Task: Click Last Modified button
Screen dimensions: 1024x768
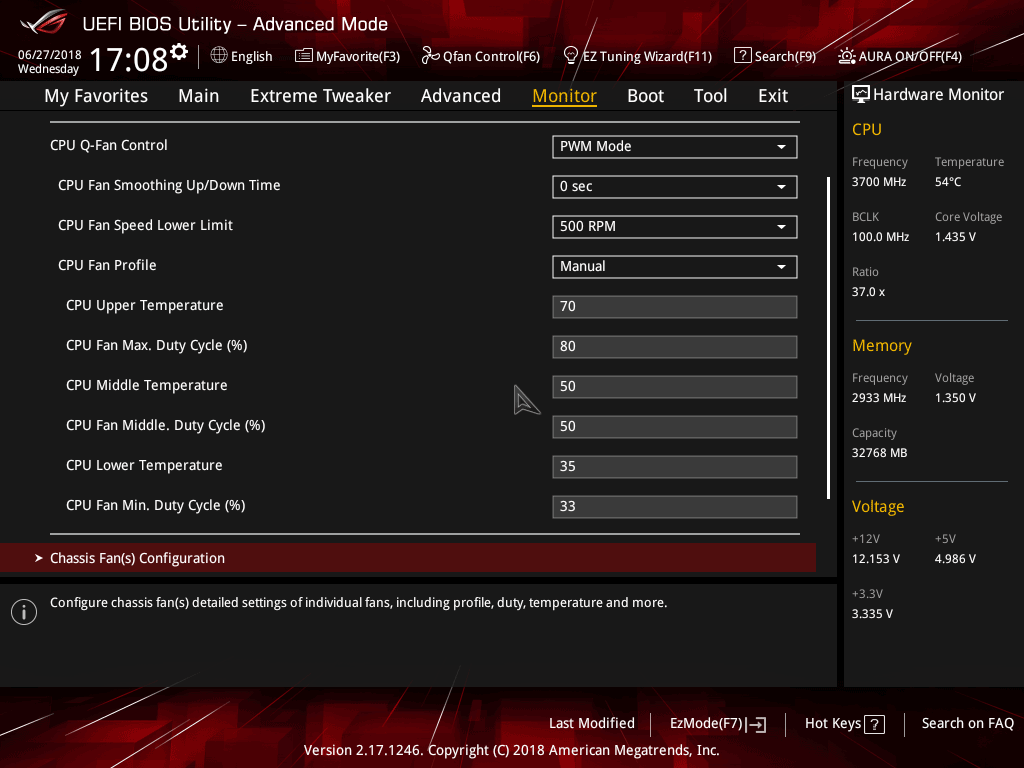Action: tap(592, 724)
